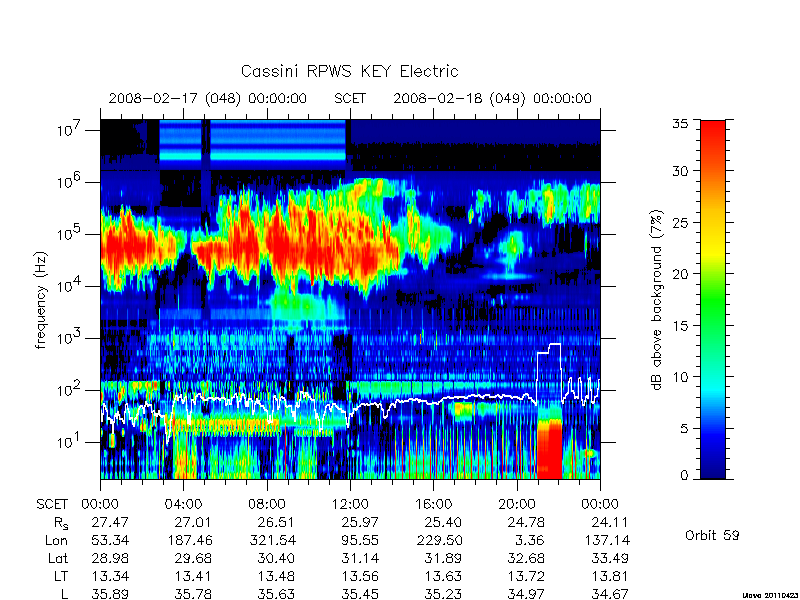The image size is (800, 600).
Task: Click the 'L' row label
Action: (64, 594)
